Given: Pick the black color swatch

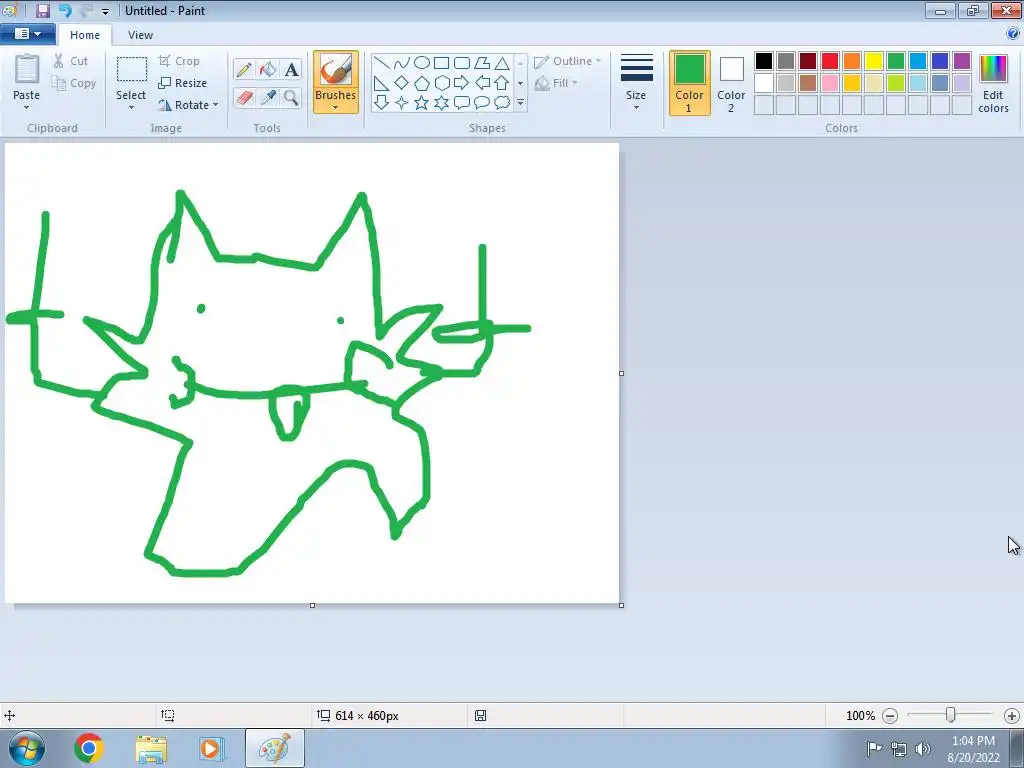Looking at the screenshot, I should coord(764,61).
